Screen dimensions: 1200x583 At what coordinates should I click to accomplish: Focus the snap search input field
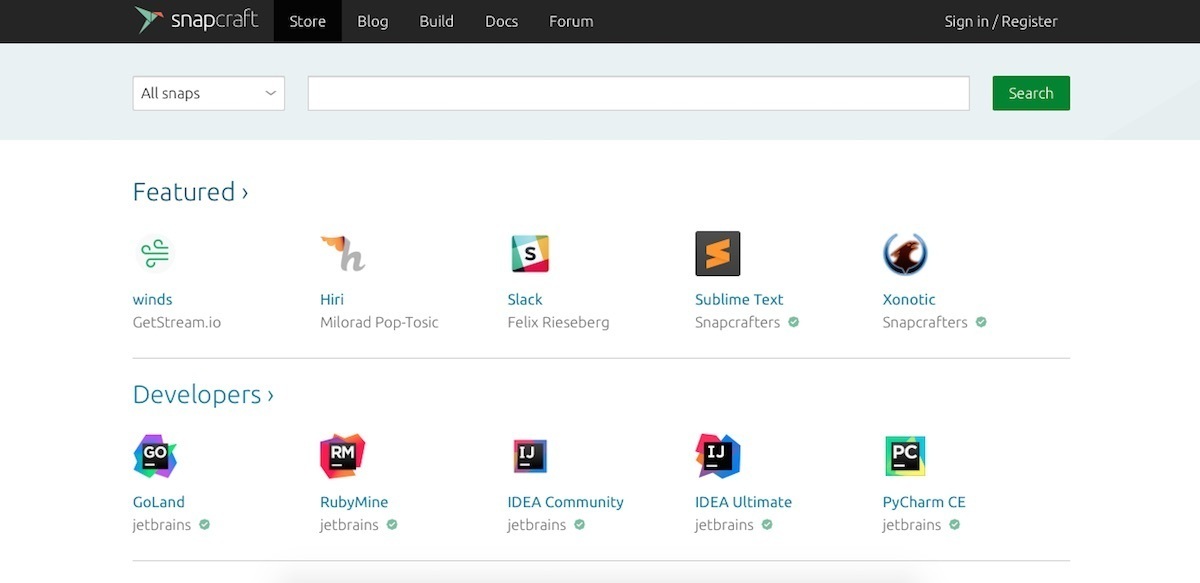(639, 93)
